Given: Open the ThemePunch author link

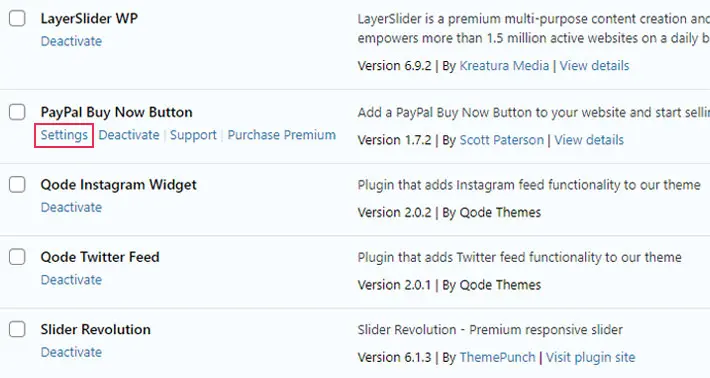Looking at the screenshot, I should [497, 357].
